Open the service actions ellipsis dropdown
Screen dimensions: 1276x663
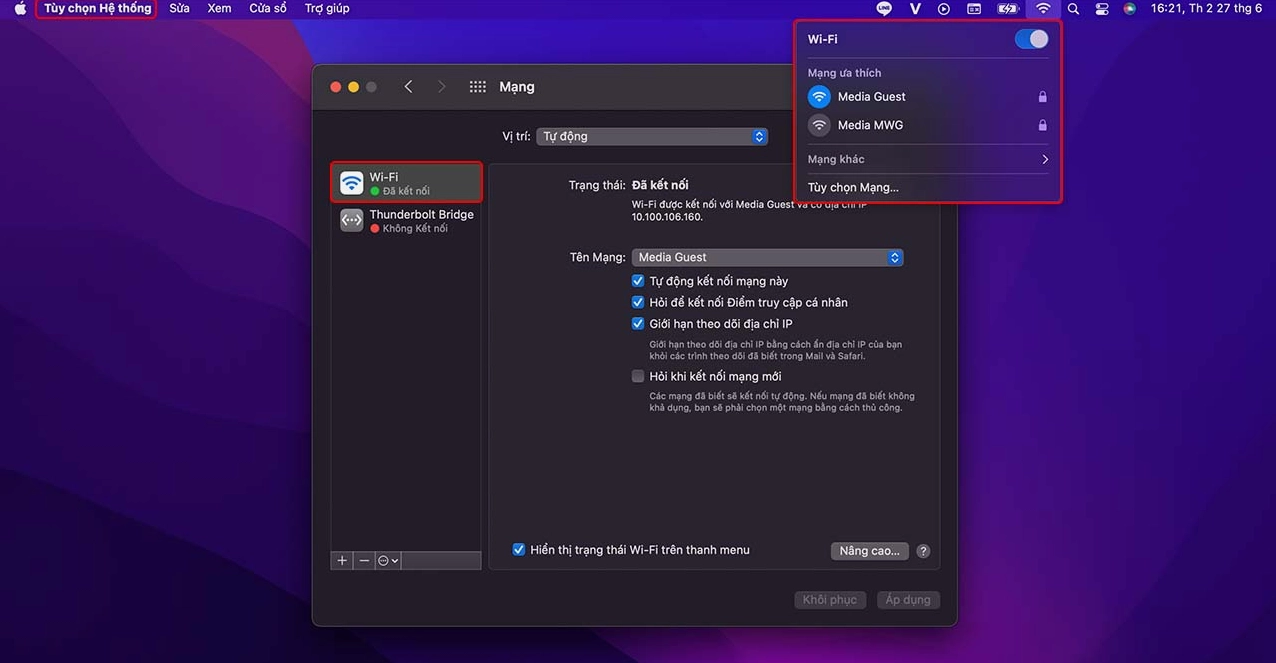[x=388, y=561]
